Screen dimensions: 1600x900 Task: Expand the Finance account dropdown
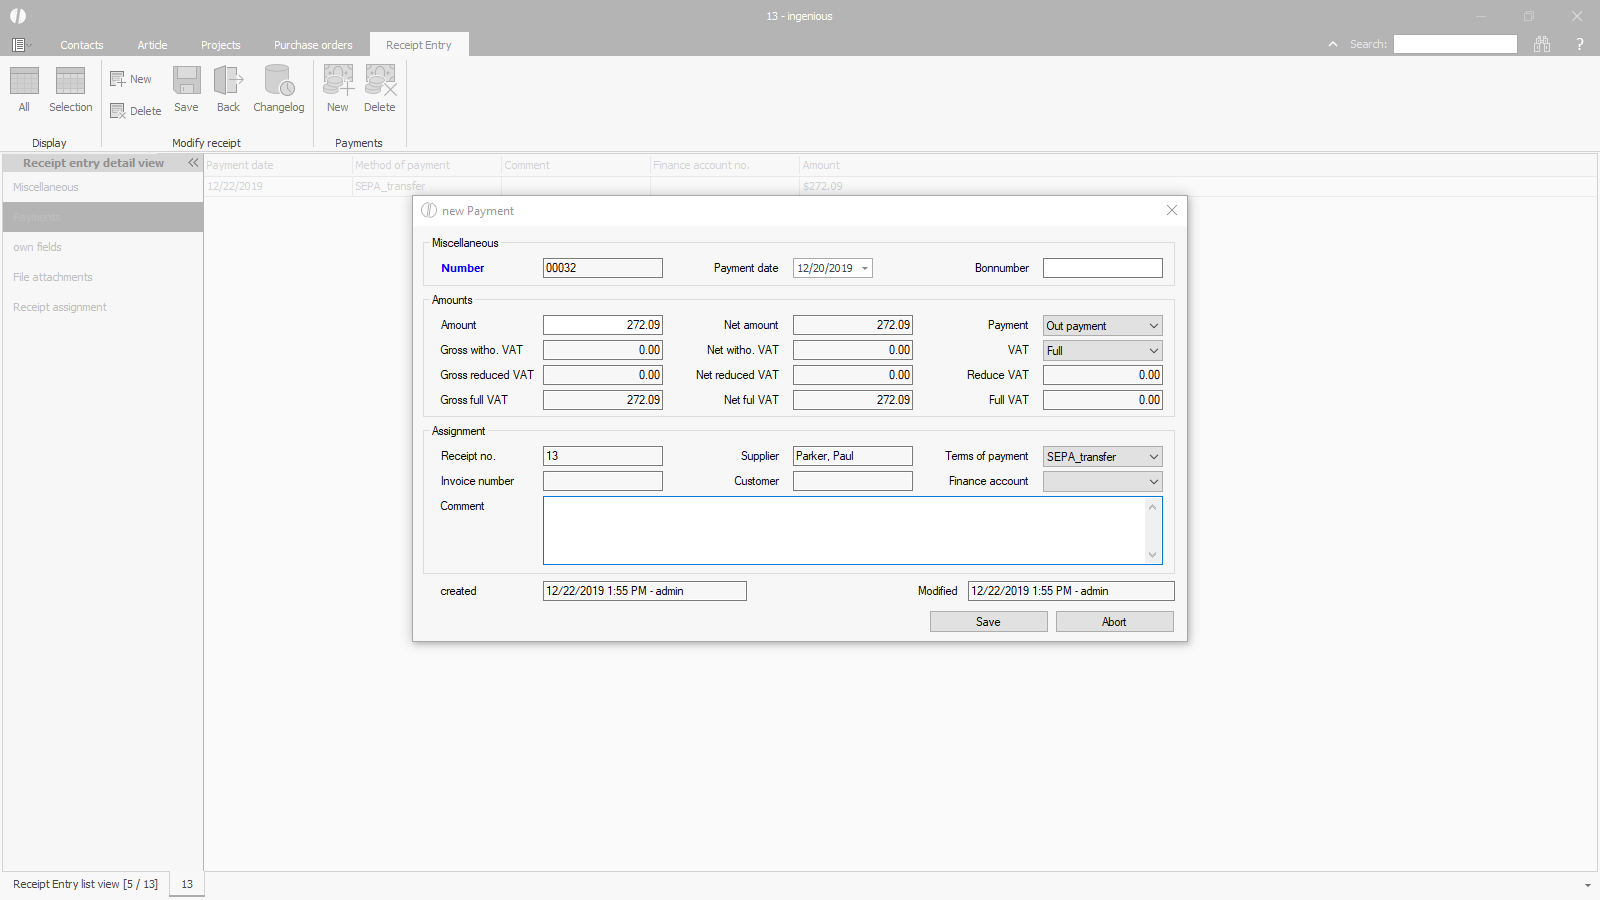(1153, 482)
